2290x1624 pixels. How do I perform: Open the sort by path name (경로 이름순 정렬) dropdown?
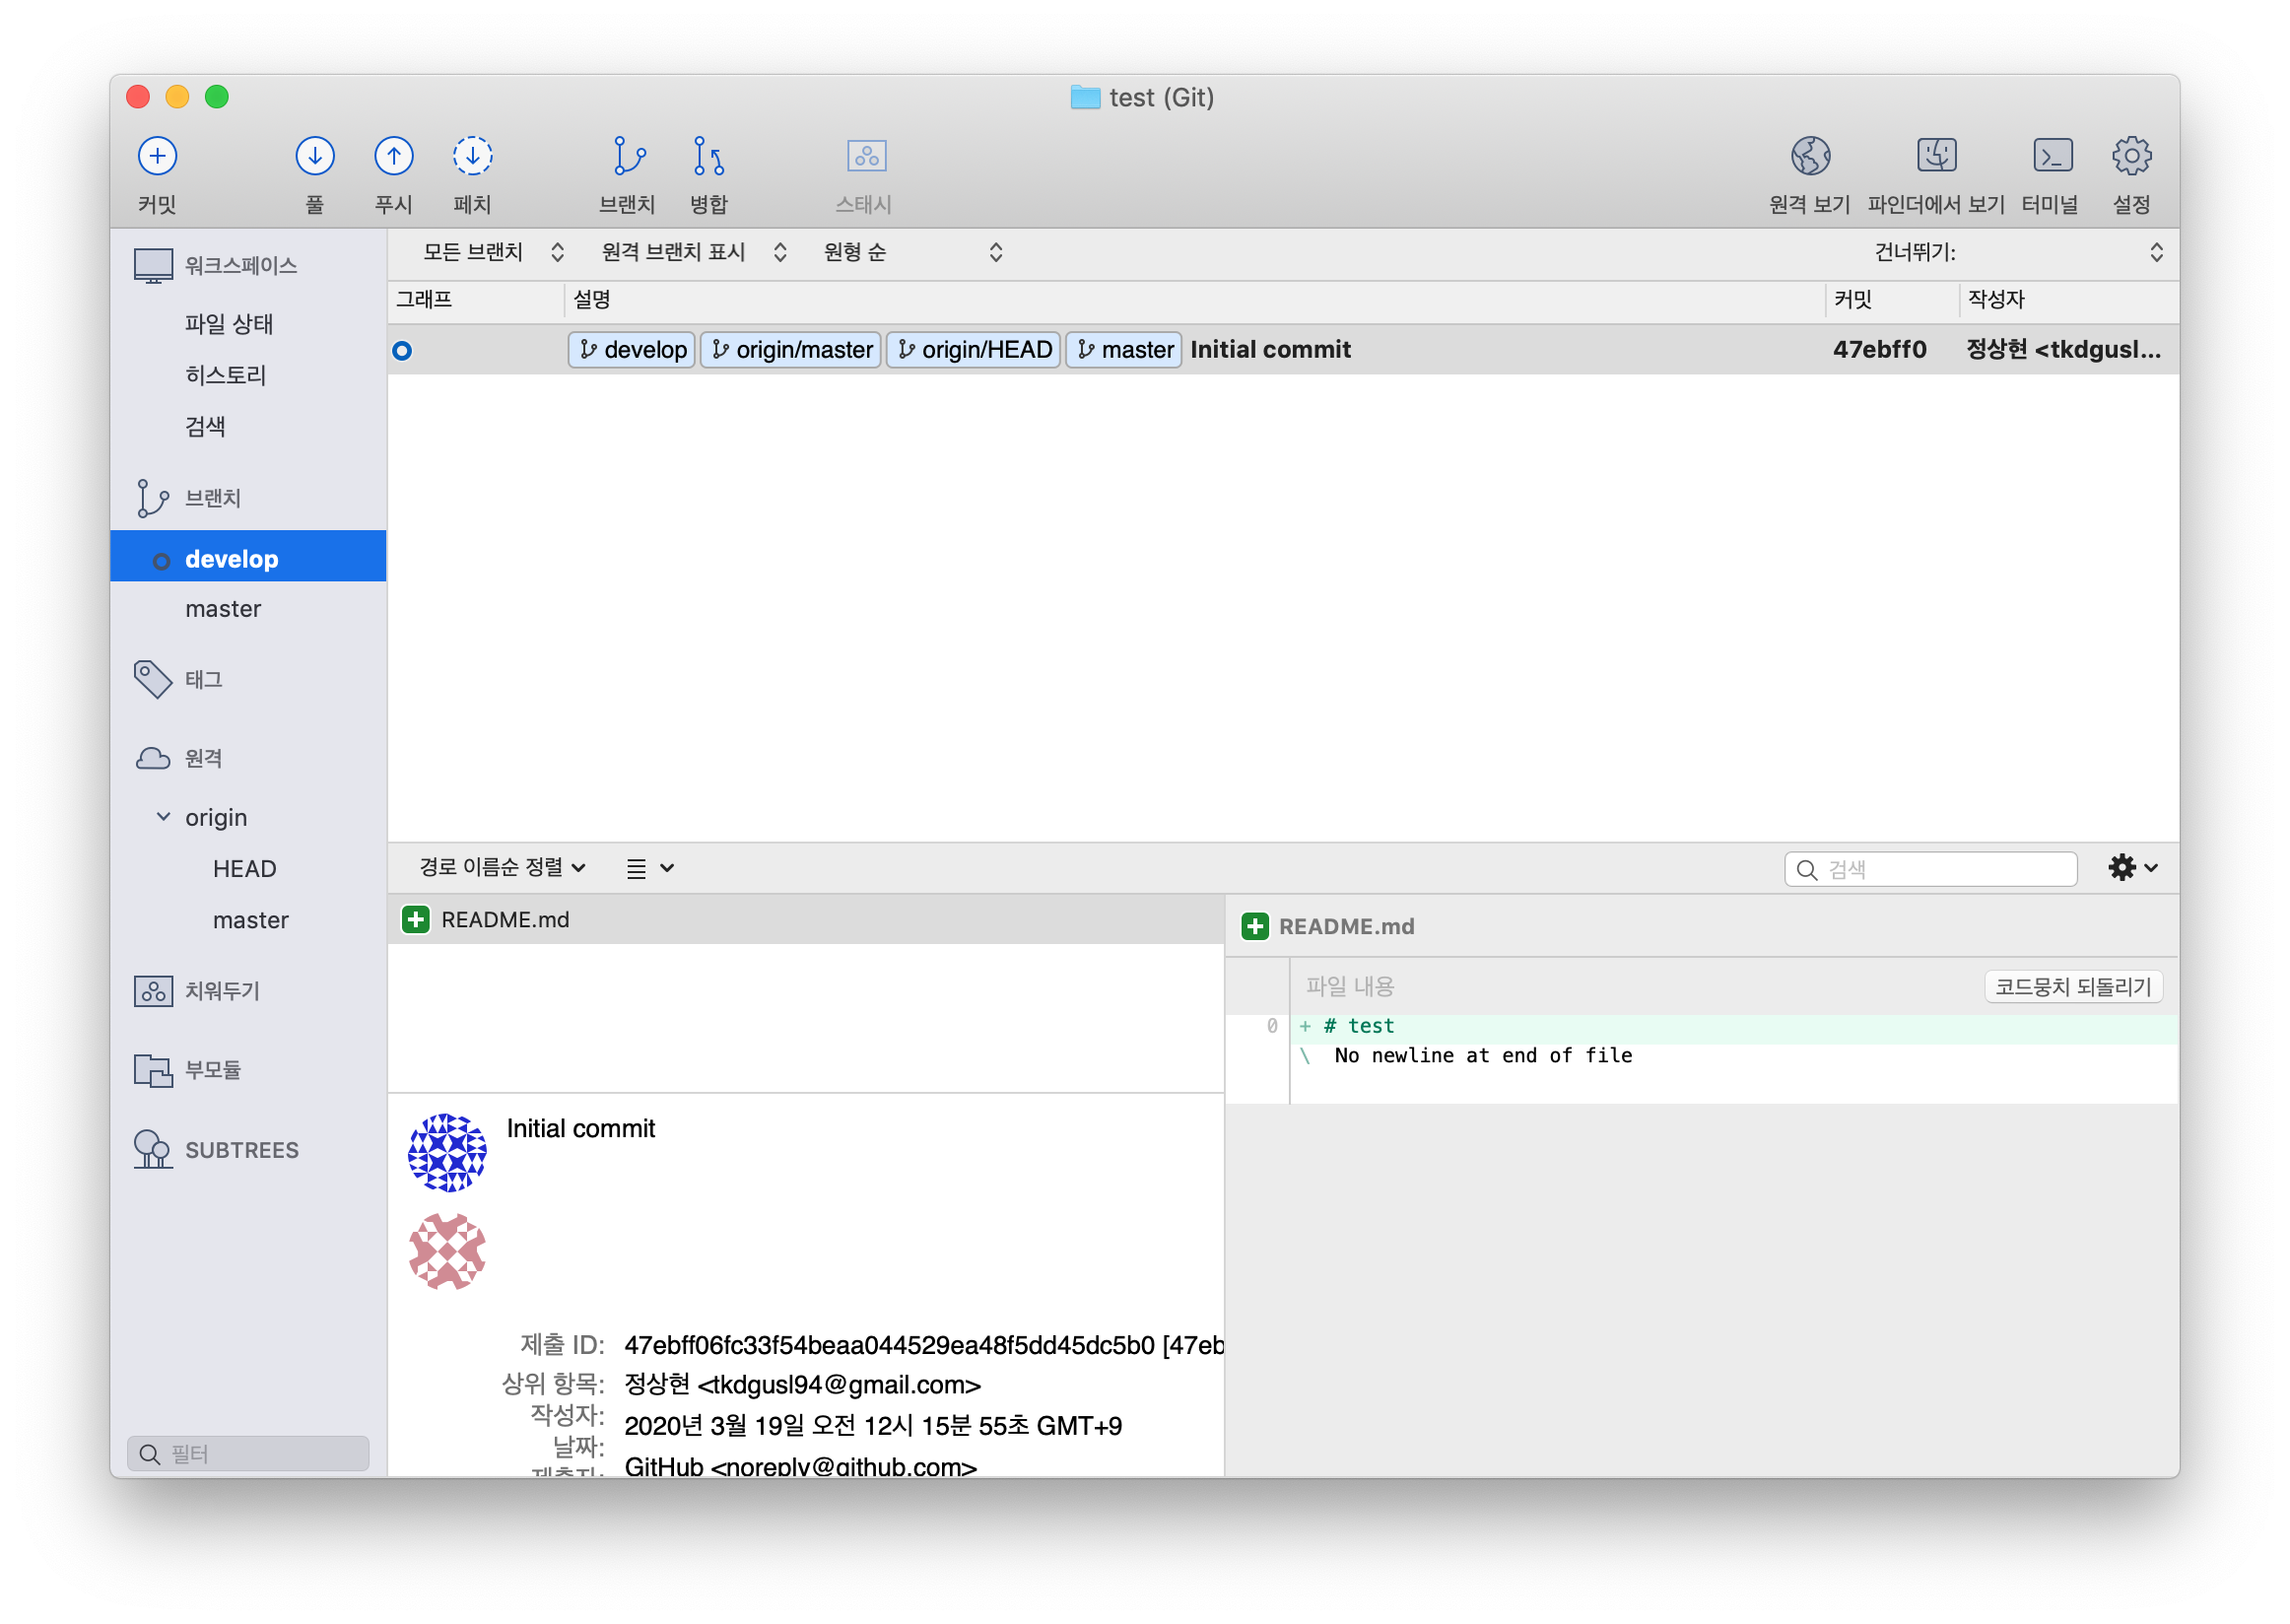(502, 867)
